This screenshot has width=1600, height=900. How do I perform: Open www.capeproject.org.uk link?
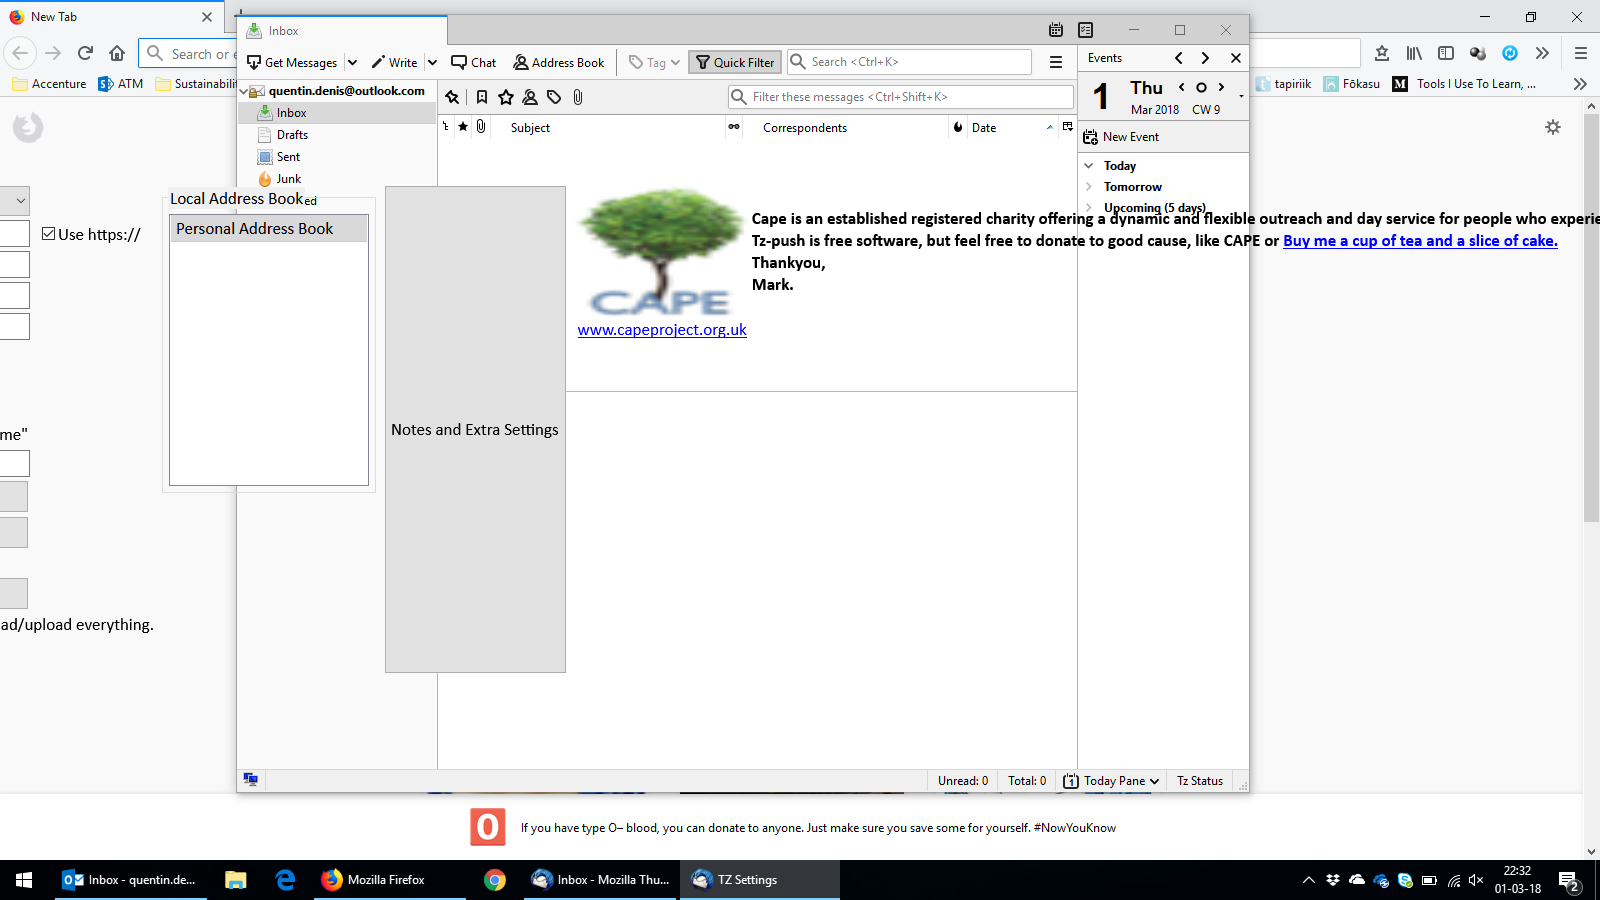tap(662, 330)
